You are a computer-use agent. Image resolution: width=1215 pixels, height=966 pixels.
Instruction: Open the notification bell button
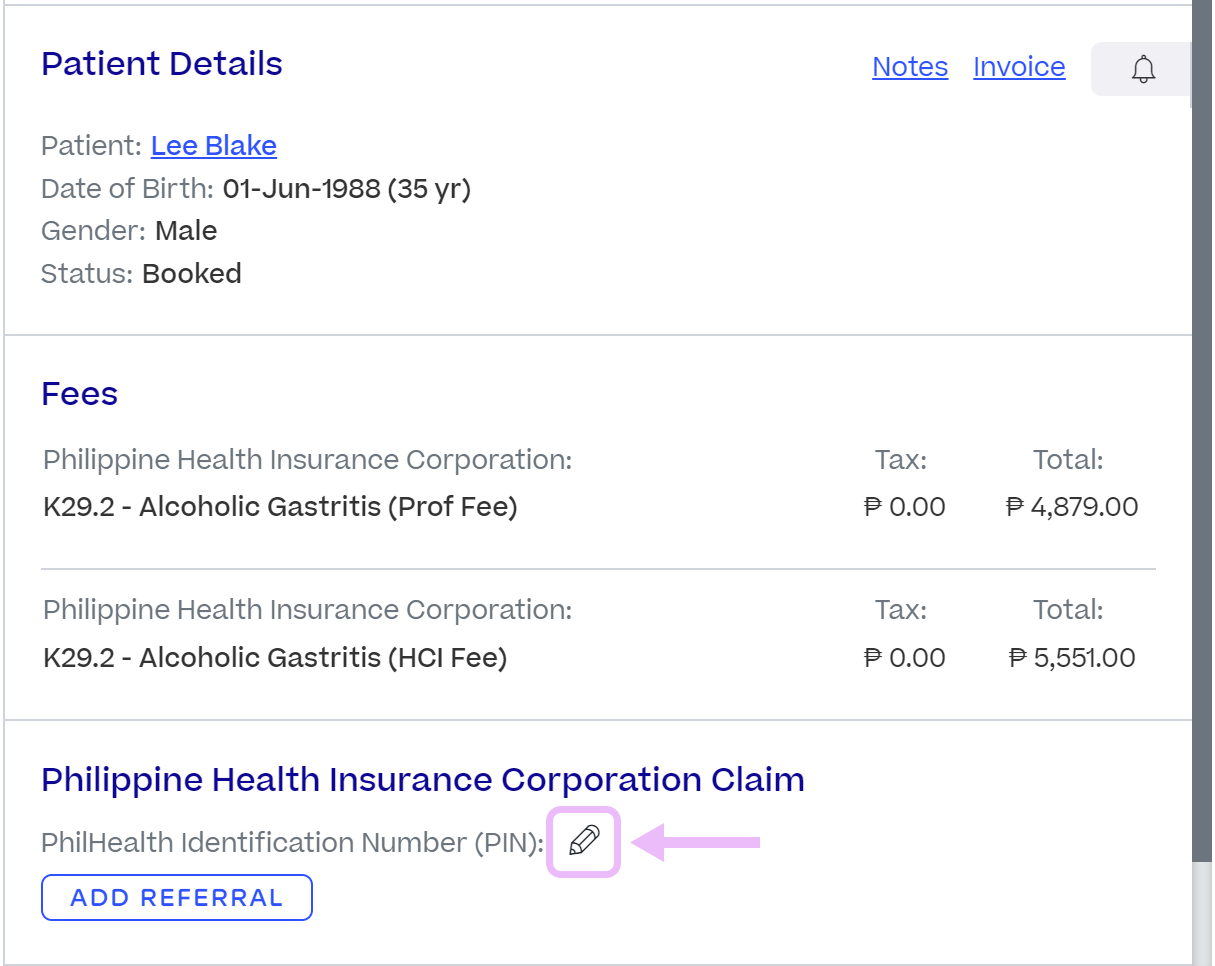click(x=1143, y=69)
